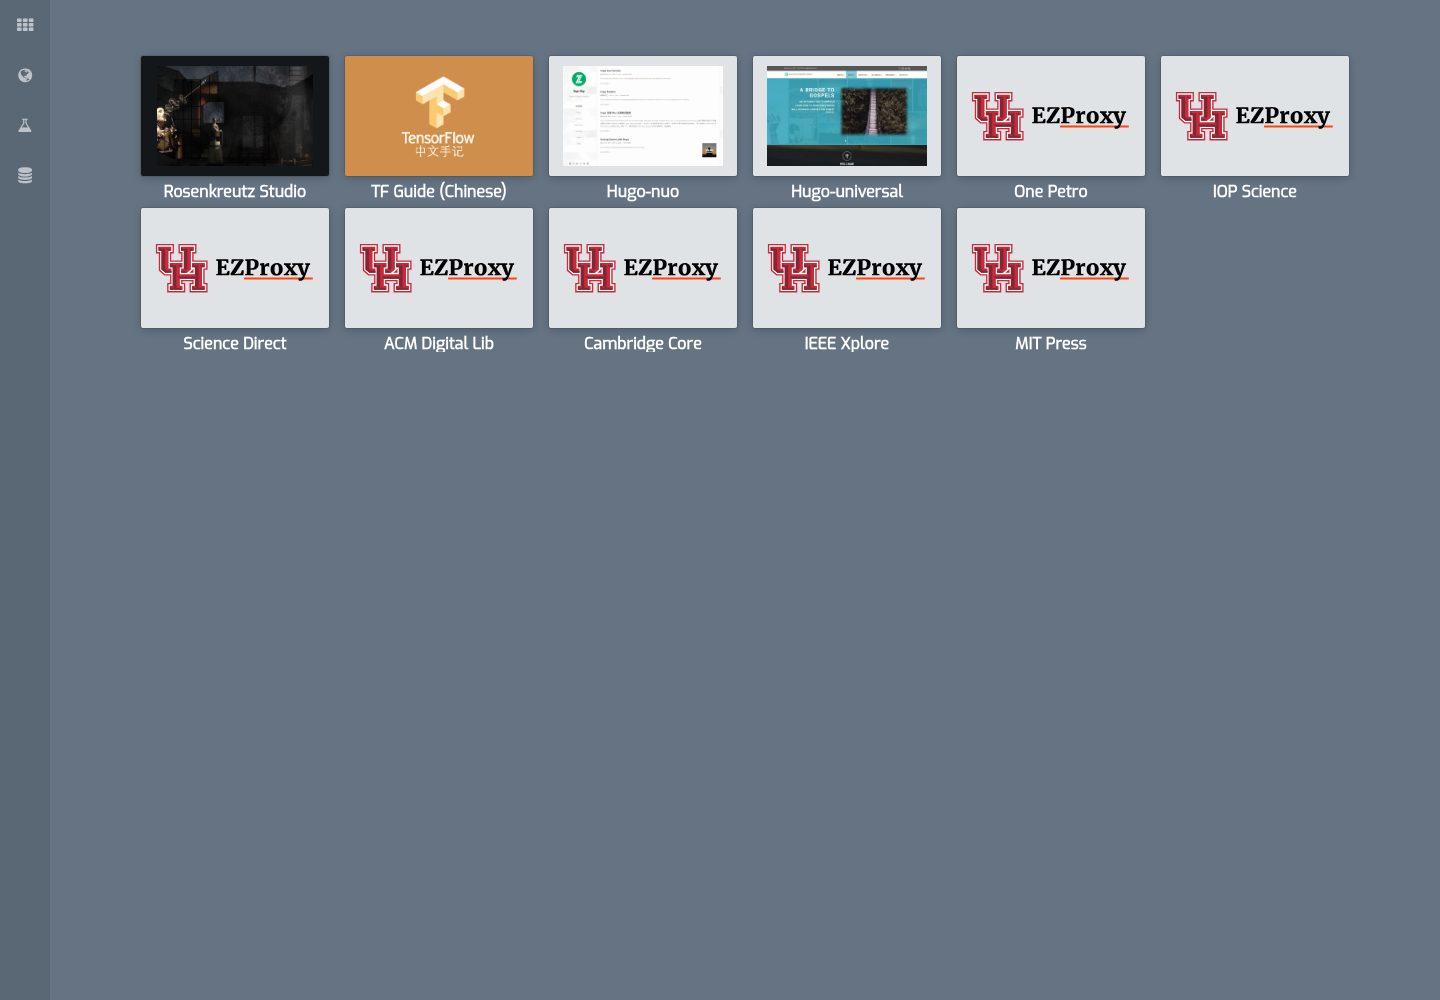Open the Rosenkreutz Studio thumbnail image
The height and width of the screenshot is (1000, 1440).
click(x=235, y=116)
